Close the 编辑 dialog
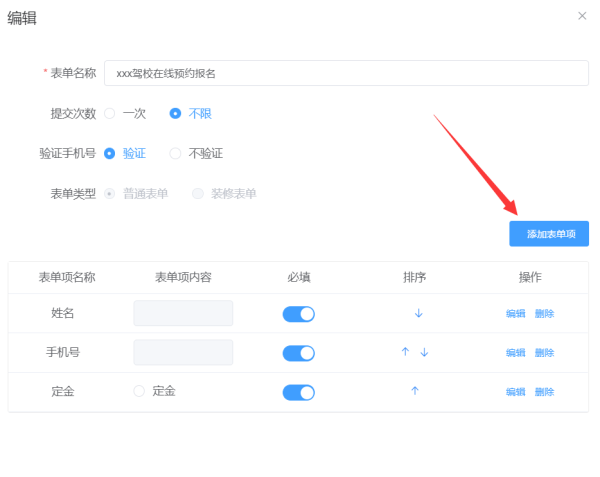 (582, 16)
